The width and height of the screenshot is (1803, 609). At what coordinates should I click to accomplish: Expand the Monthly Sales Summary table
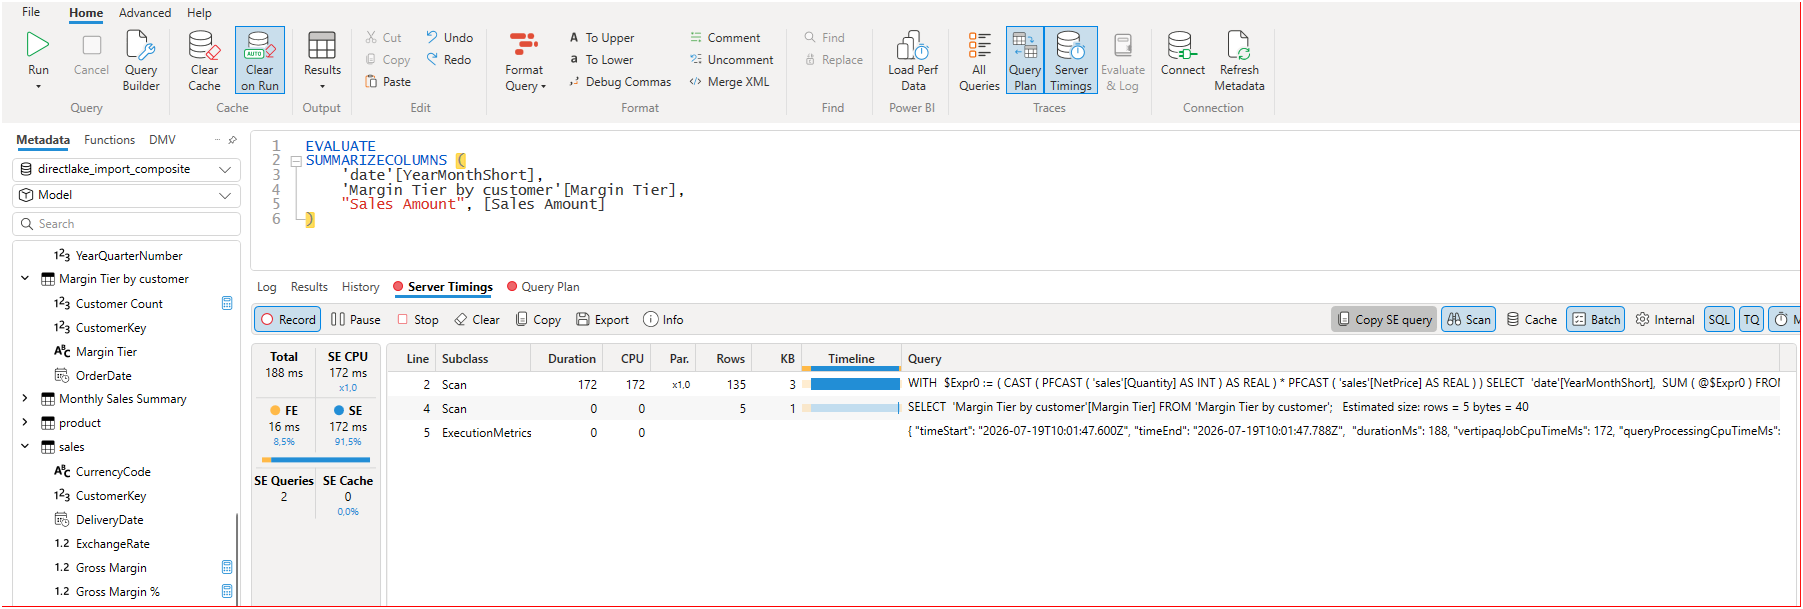(x=25, y=399)
